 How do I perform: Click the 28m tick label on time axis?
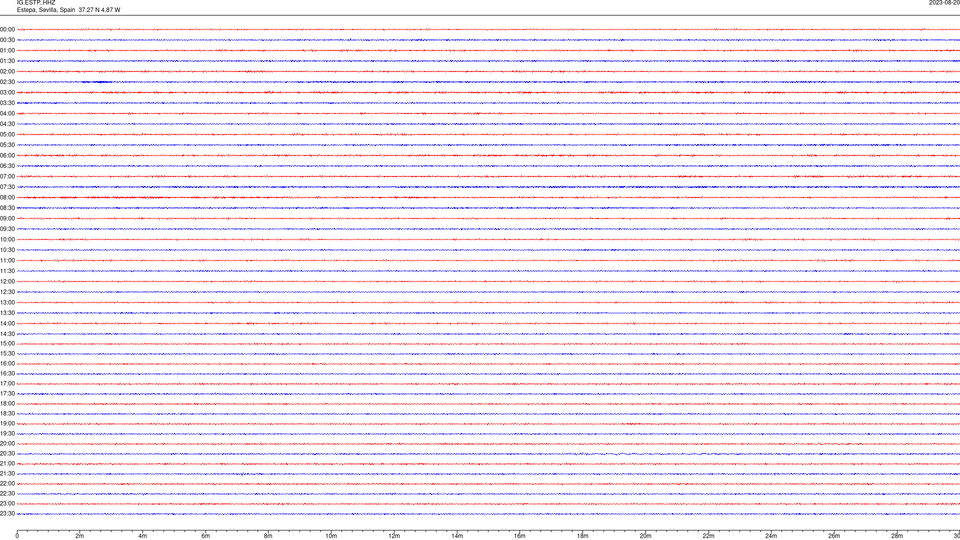click(897, 536)
